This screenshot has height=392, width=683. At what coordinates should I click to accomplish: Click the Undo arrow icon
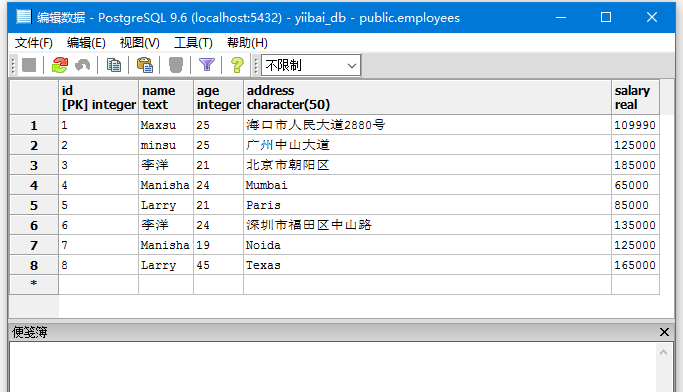82,65
